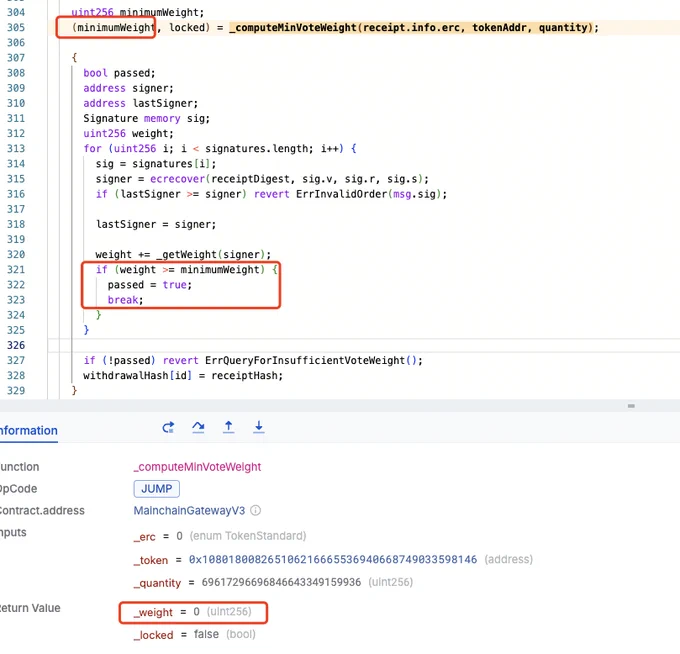
Task: Click the first debugger icon, a curved return arrow
Action: pos(168,428)
